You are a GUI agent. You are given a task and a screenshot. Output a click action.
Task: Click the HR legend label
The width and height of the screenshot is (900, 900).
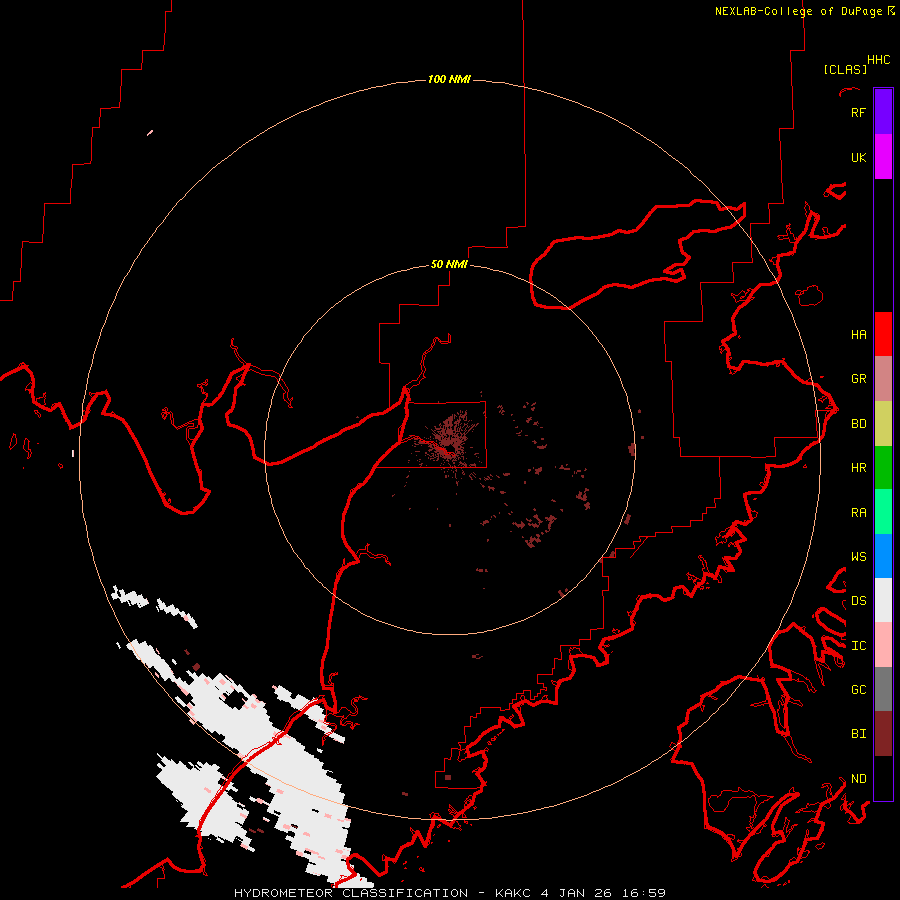858,468
